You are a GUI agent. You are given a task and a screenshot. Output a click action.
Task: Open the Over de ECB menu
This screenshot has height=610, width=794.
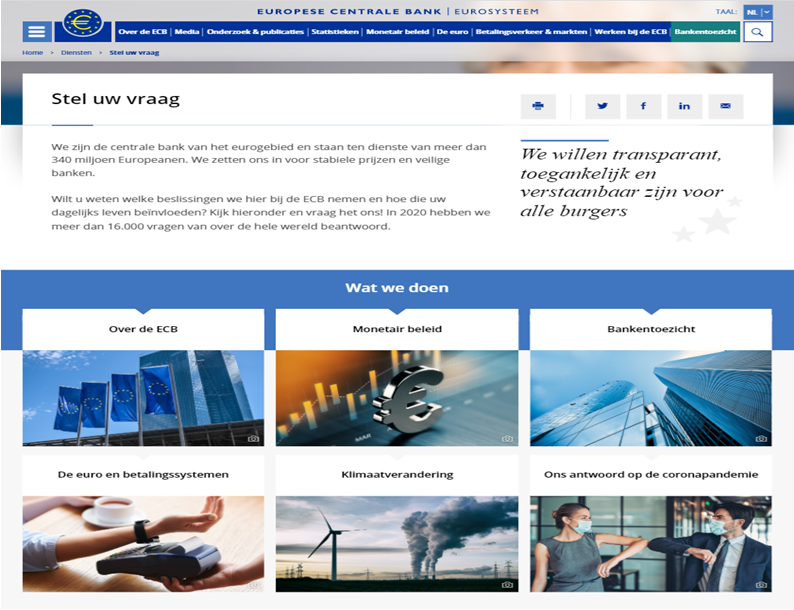[x=143, y=32]
